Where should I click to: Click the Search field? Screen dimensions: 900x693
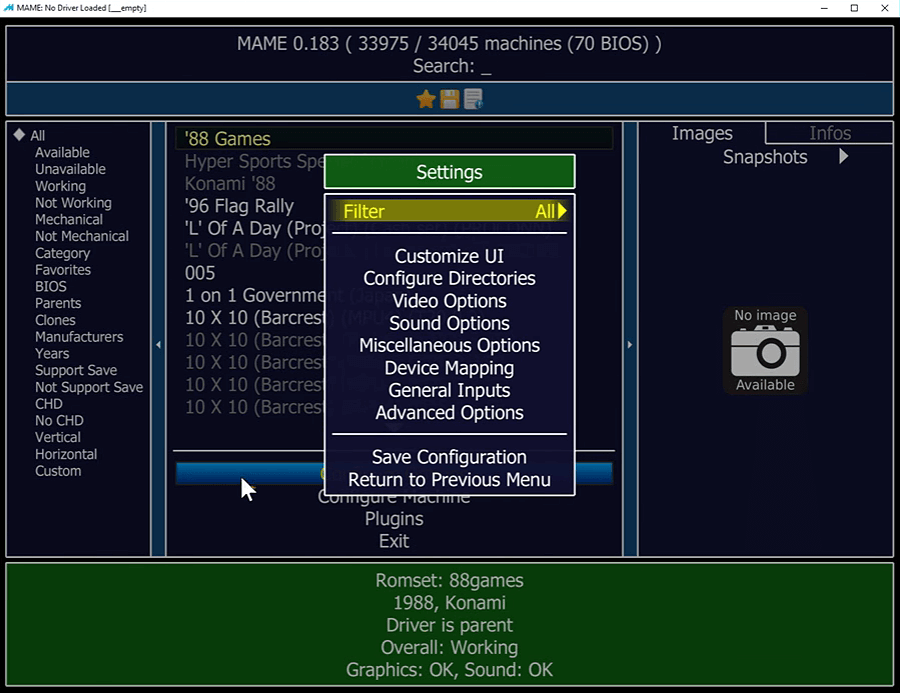click(452, 66)
